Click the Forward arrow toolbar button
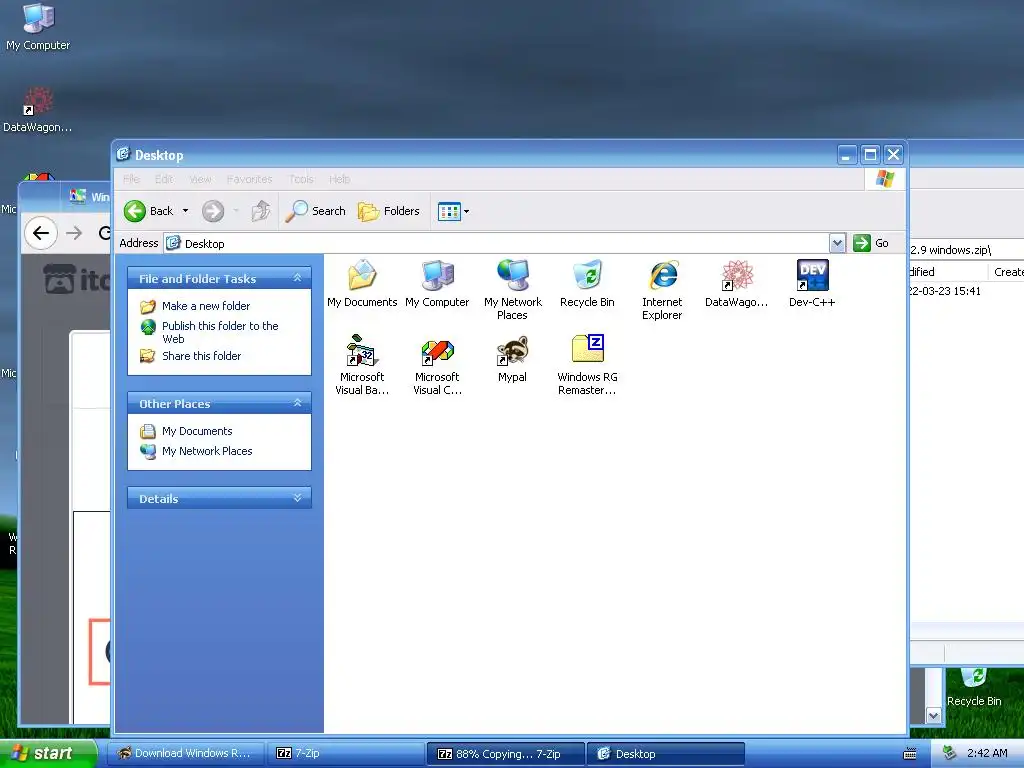 pyautogui.click(x=213, y=211)
